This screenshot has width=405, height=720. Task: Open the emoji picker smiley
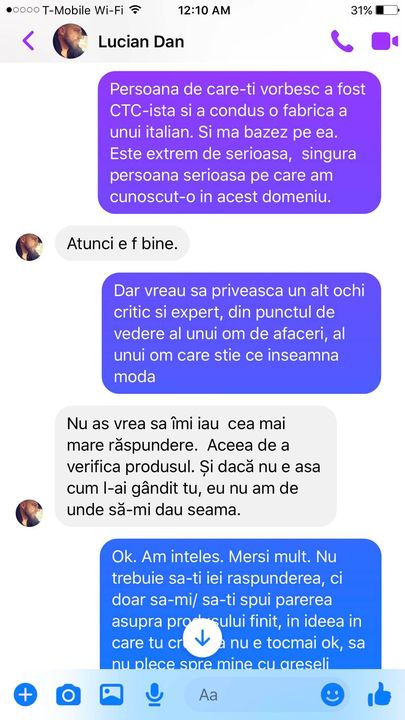point(332,695)
